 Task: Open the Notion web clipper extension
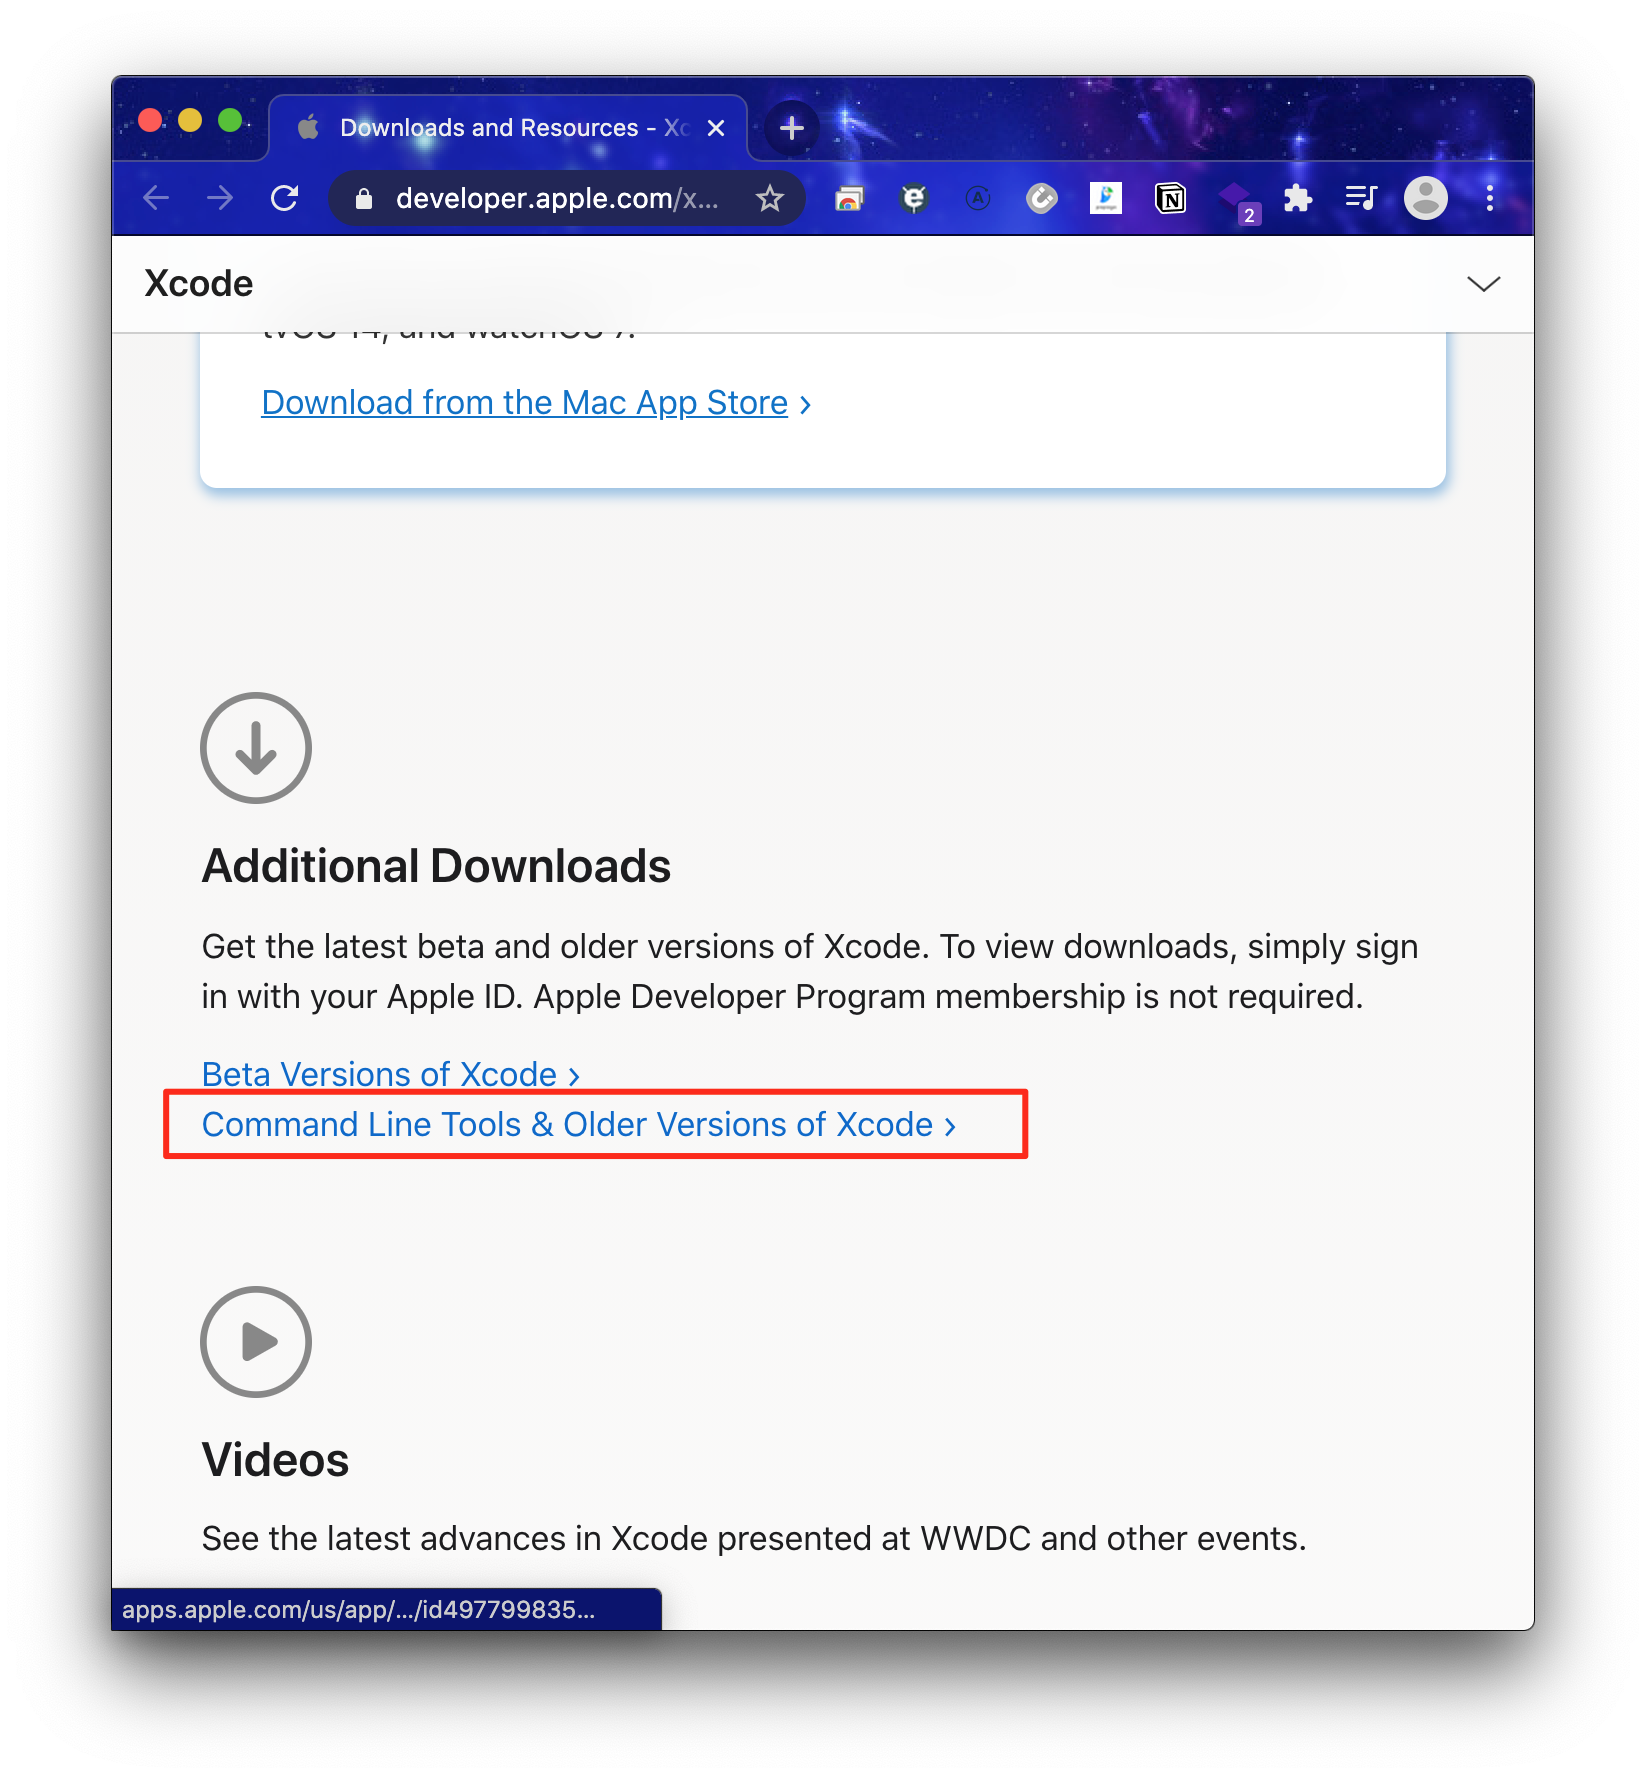(x=1170, y=198)
